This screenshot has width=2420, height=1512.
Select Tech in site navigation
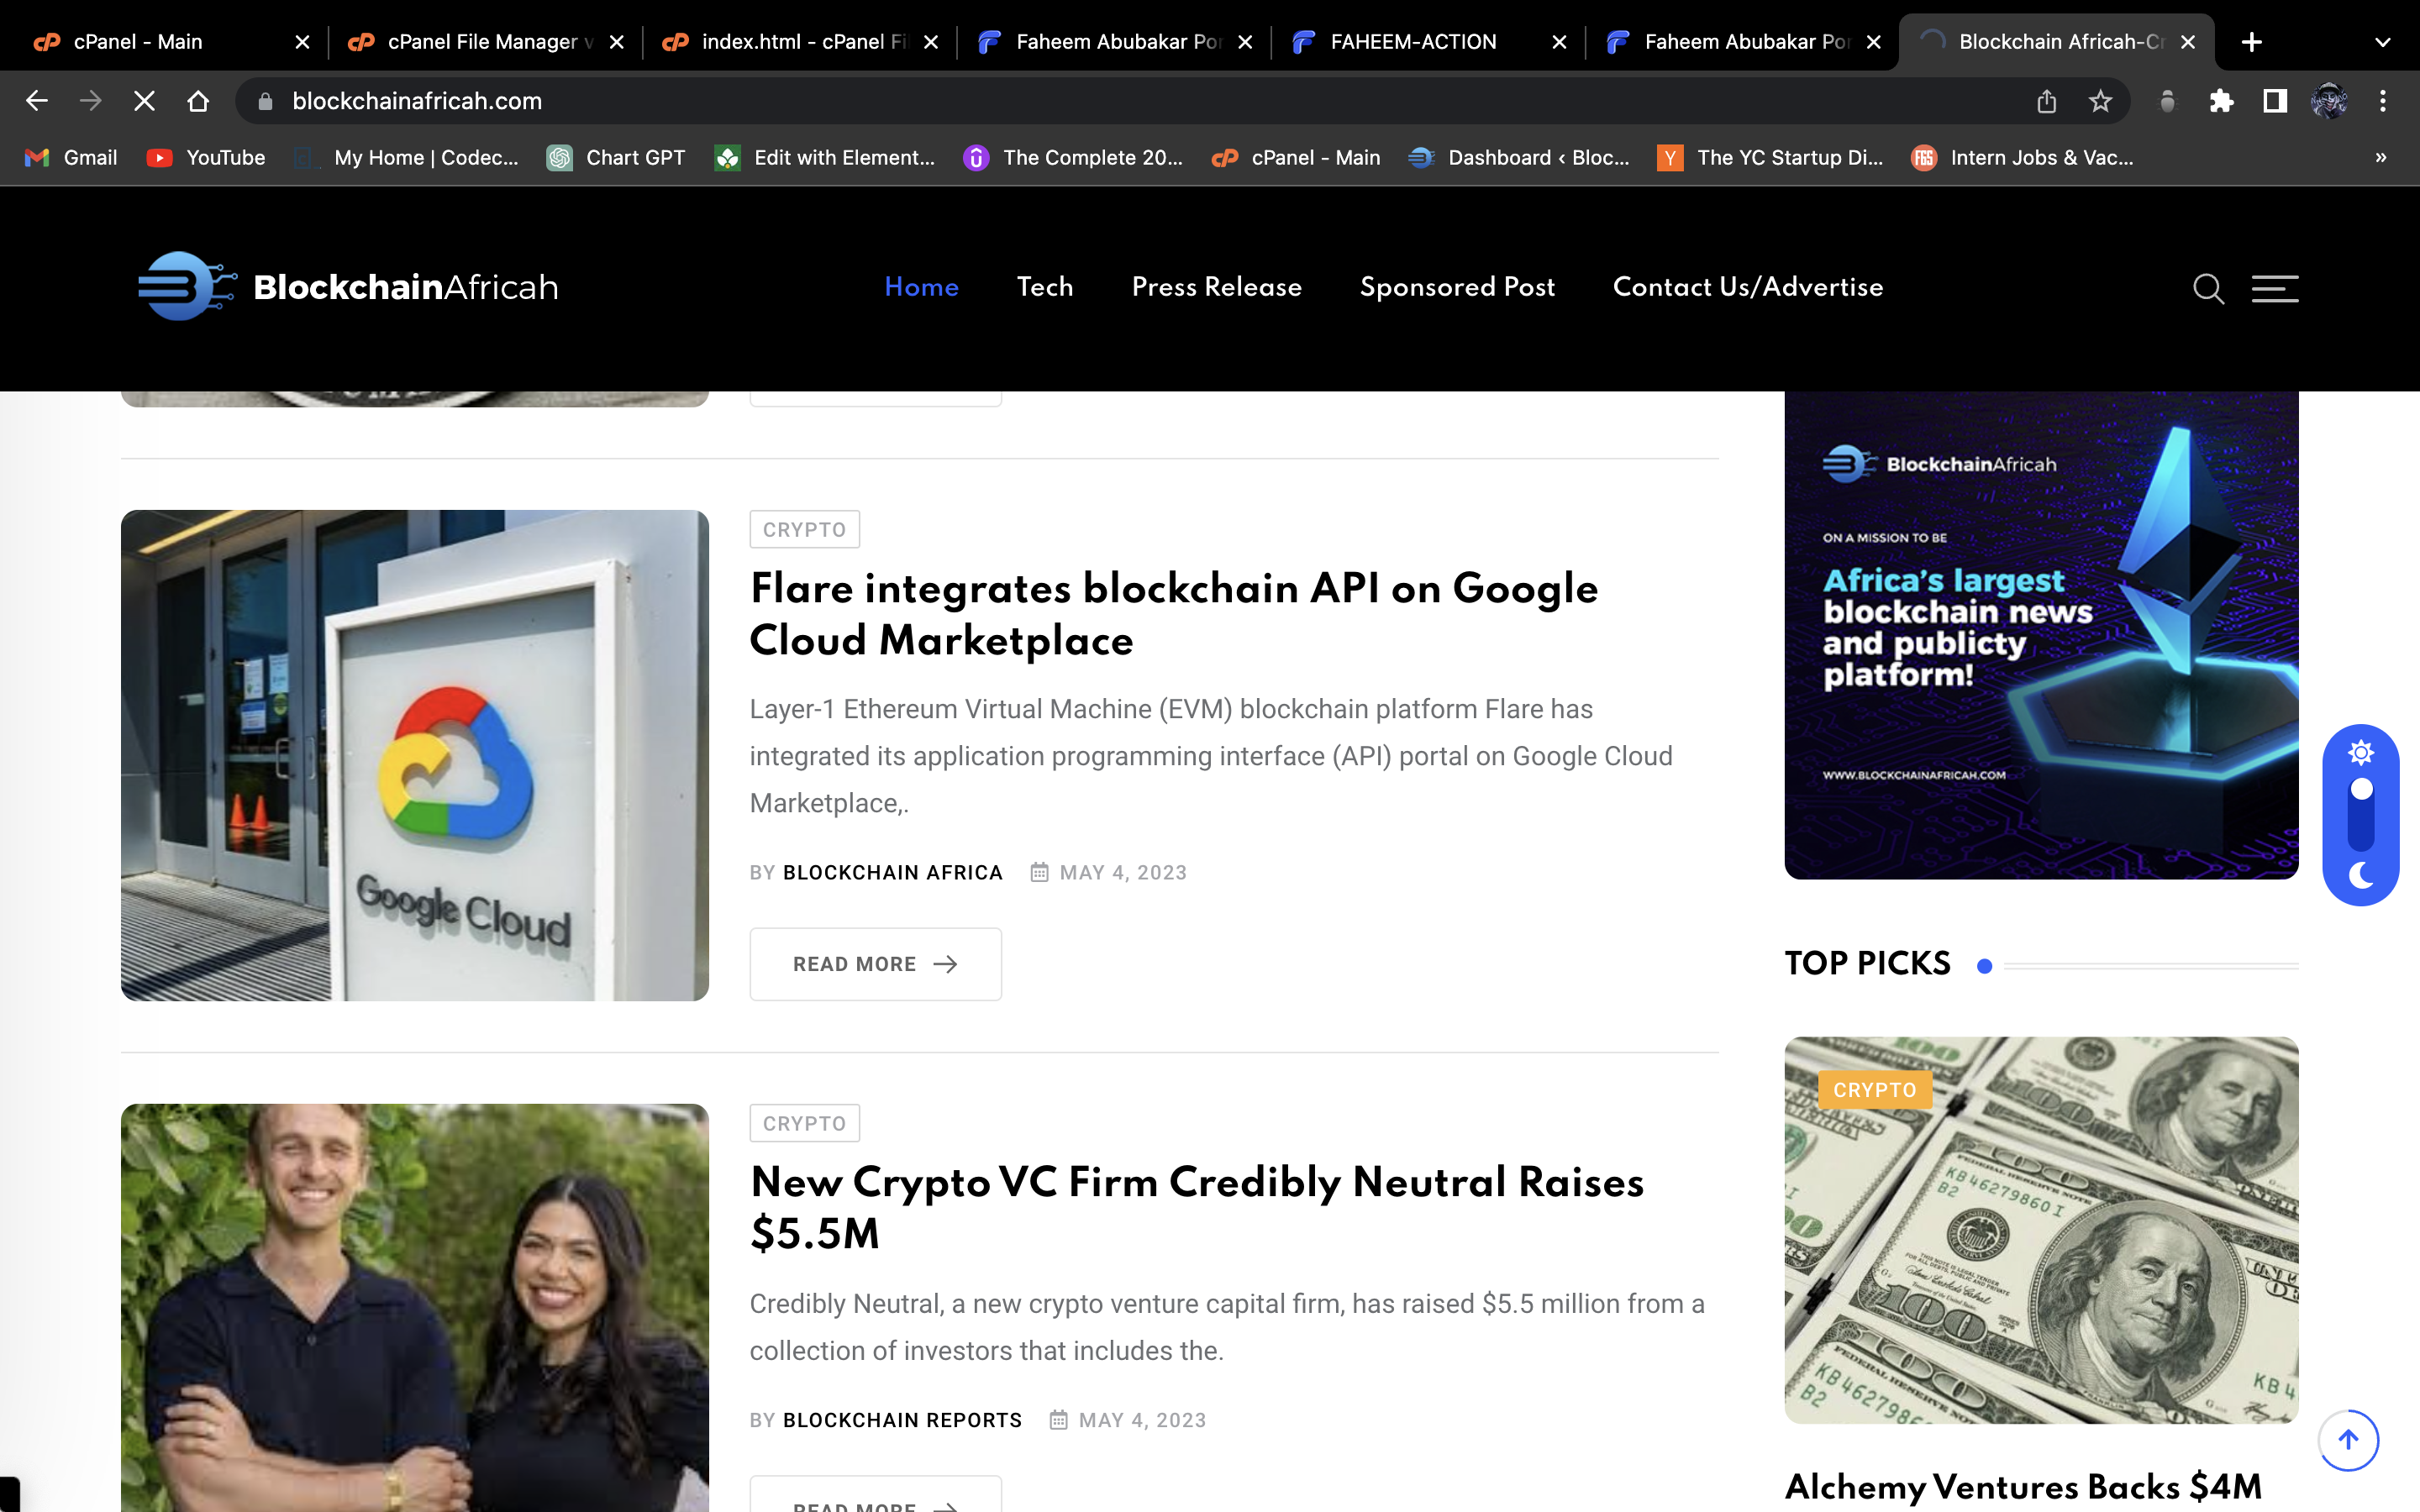click(1045, 287)
